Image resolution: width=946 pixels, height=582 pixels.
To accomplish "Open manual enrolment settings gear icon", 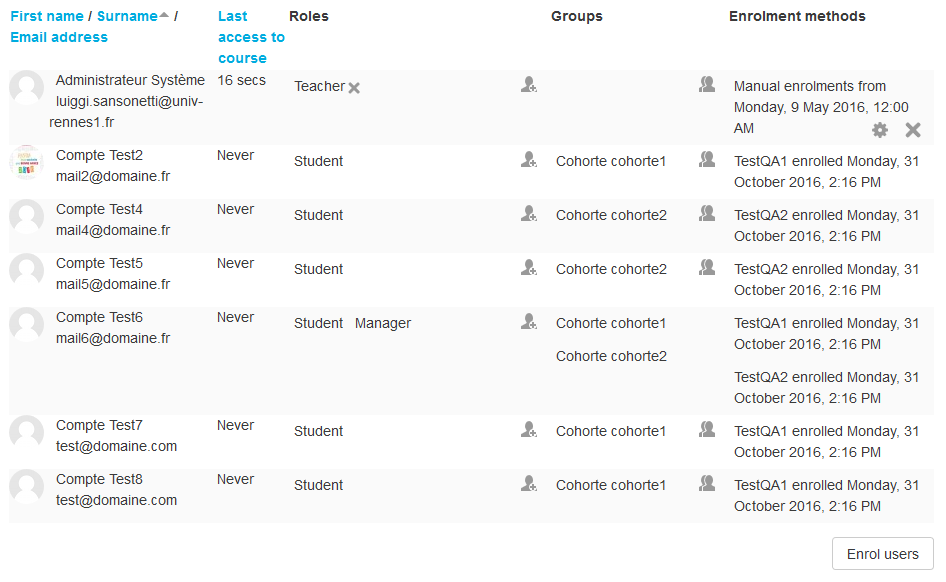I will tap(880, 130).
